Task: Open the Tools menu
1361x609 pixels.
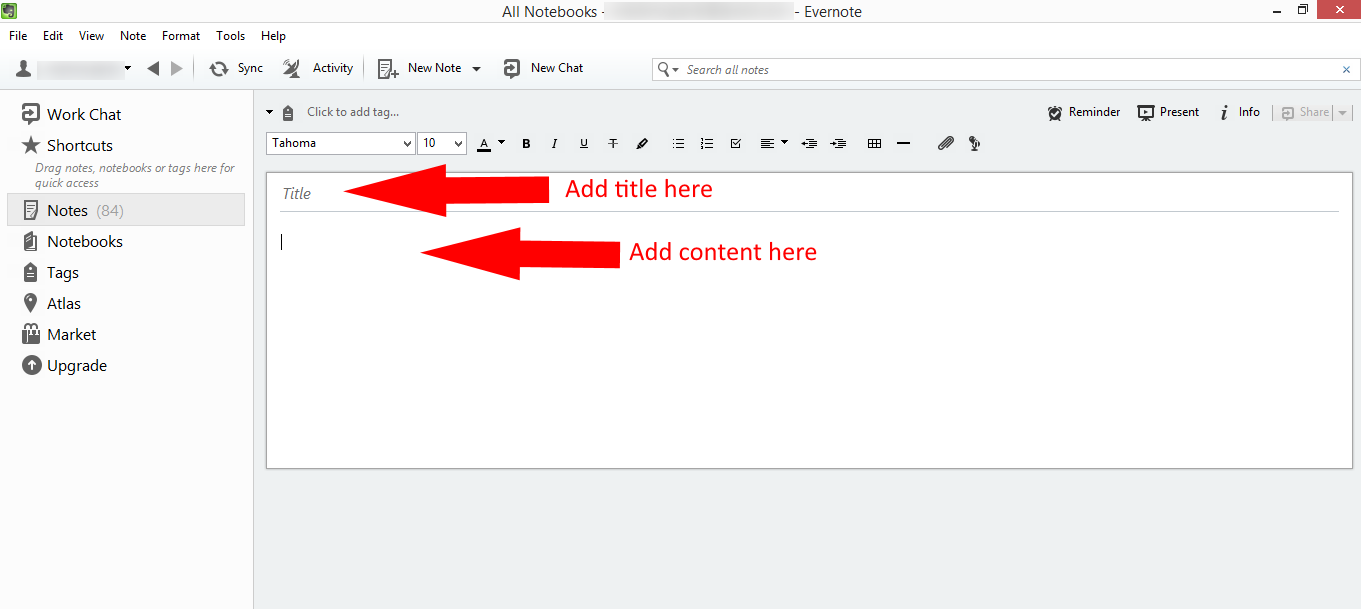Action: [x=230, y=35]
